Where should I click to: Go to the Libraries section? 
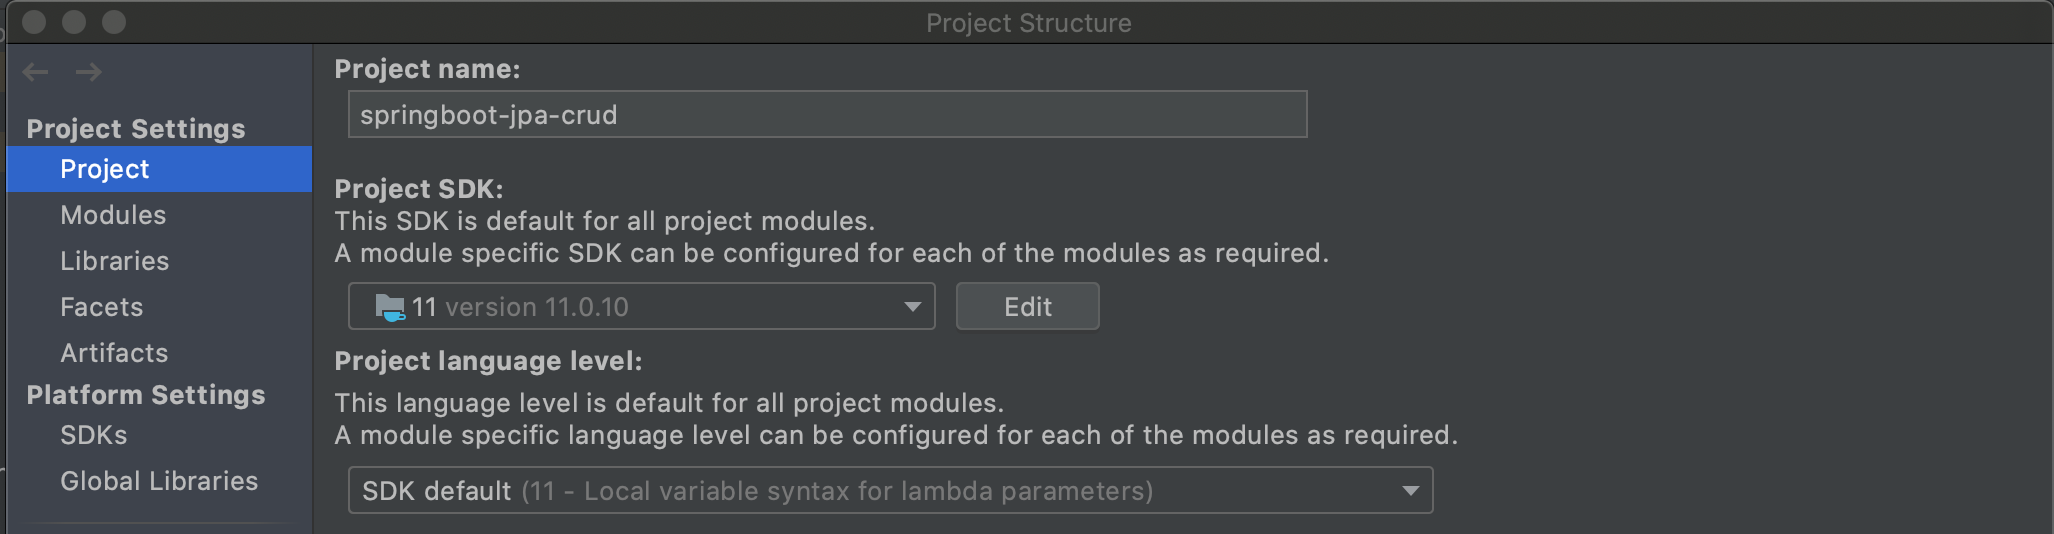(x=115, y=261)
